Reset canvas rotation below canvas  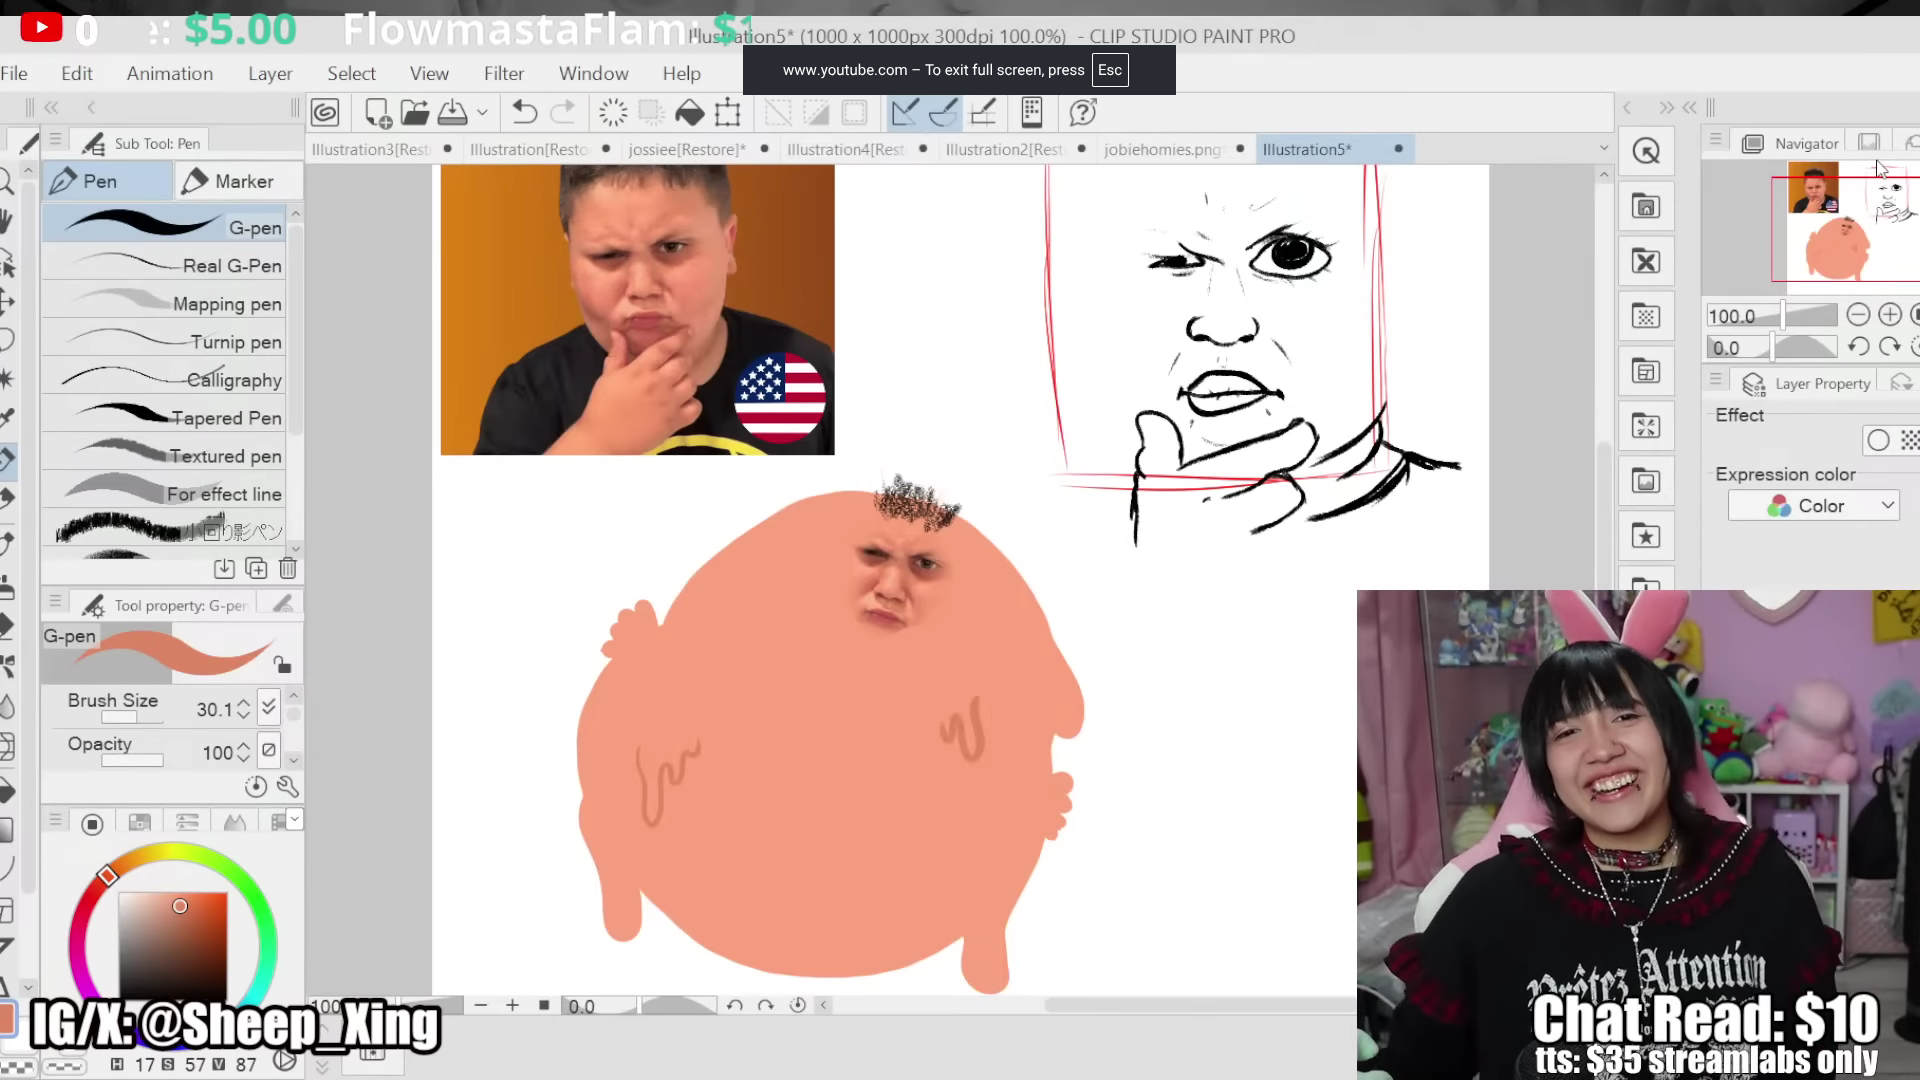point(797,1005)
